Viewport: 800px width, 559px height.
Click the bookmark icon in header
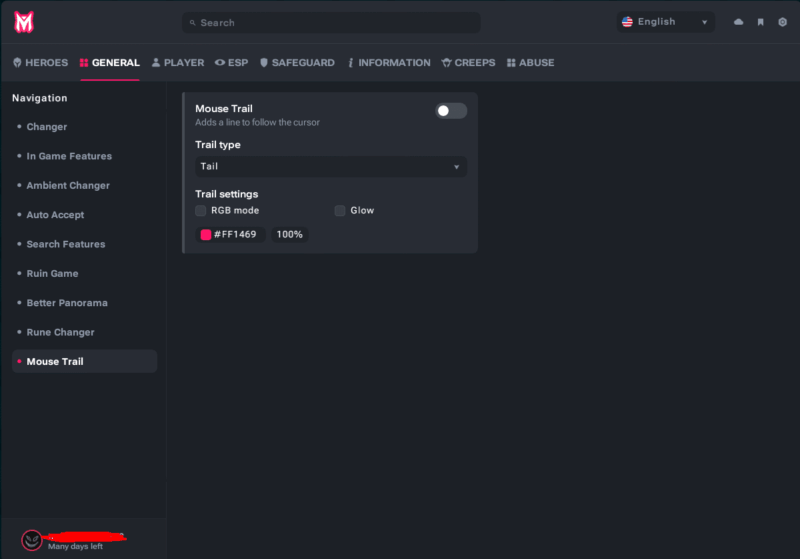click(x=760, y=22)
